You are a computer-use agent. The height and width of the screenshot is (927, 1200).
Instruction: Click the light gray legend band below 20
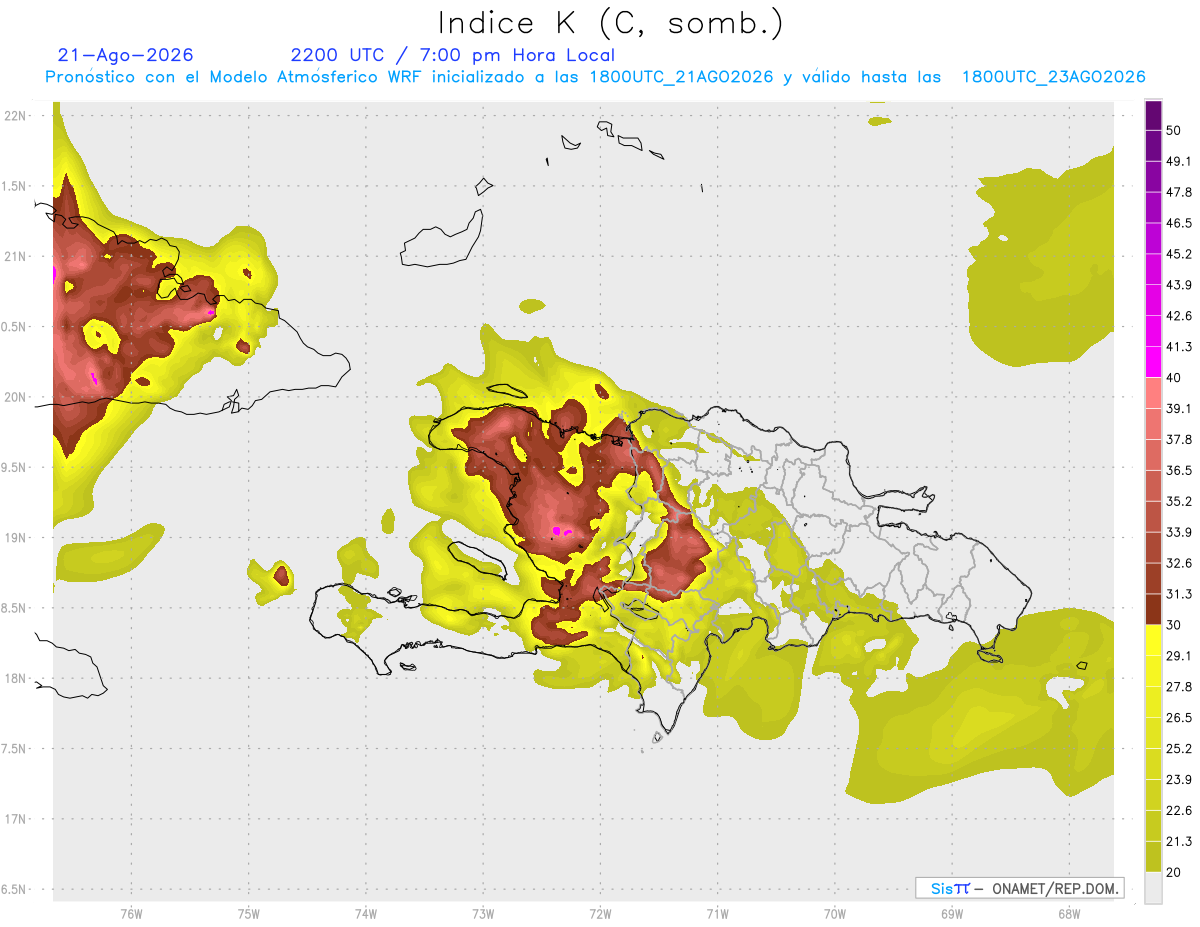point(1153,887)
